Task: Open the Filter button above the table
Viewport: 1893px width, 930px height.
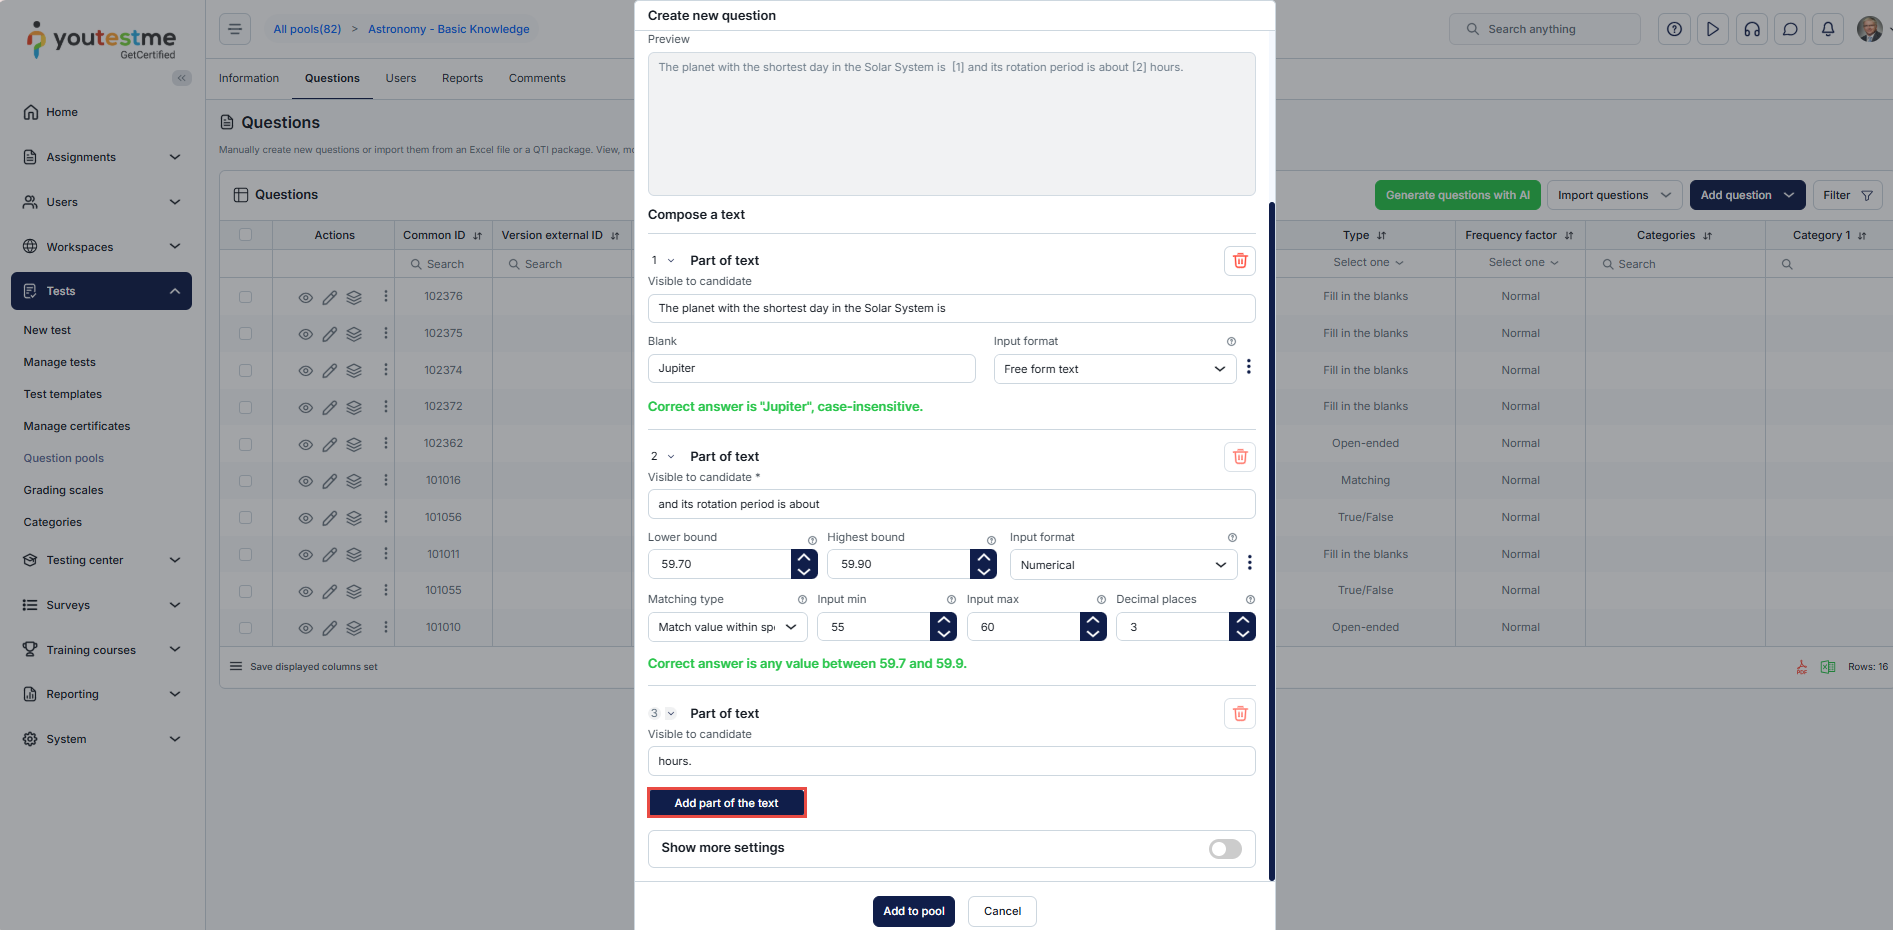Action: pos(1848,195)
